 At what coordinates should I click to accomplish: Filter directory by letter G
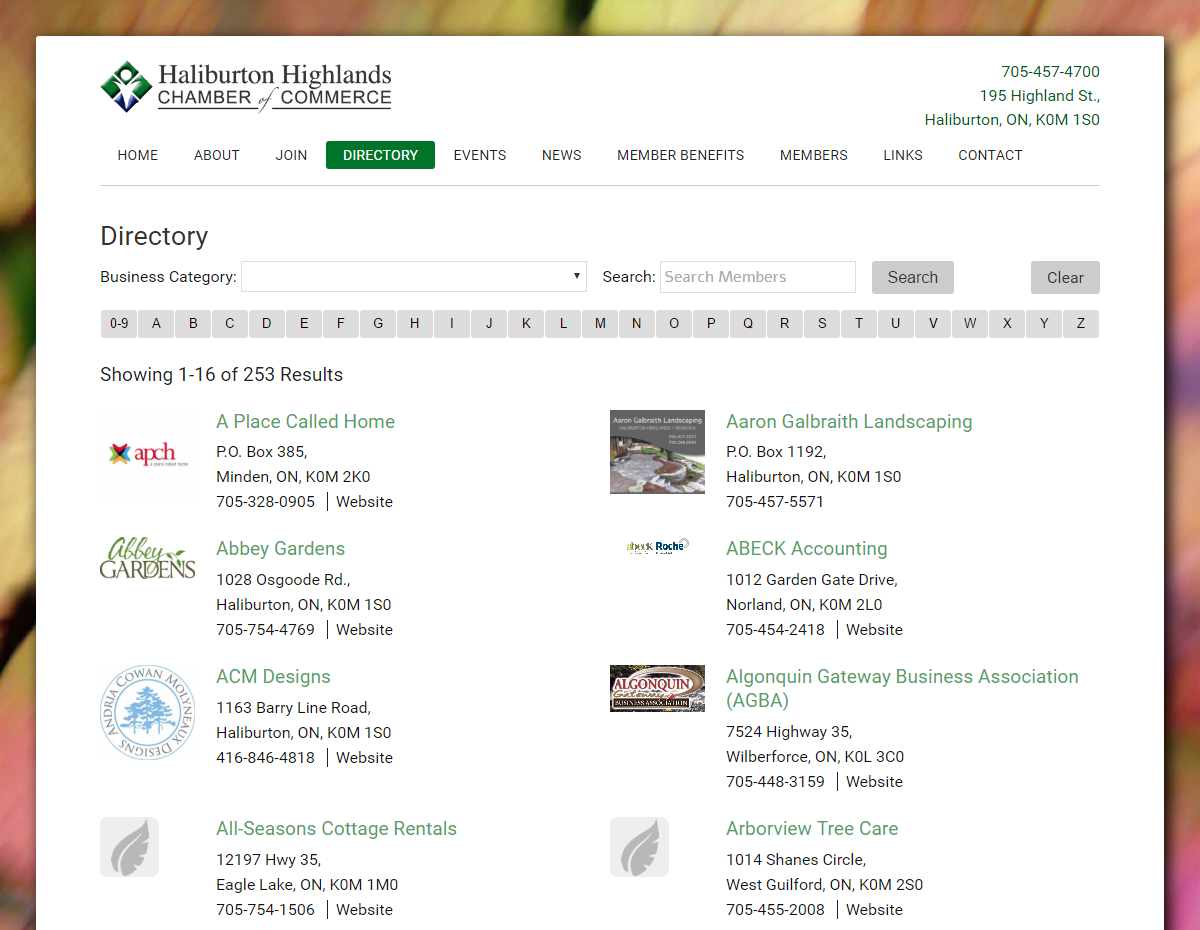point(378,323)
